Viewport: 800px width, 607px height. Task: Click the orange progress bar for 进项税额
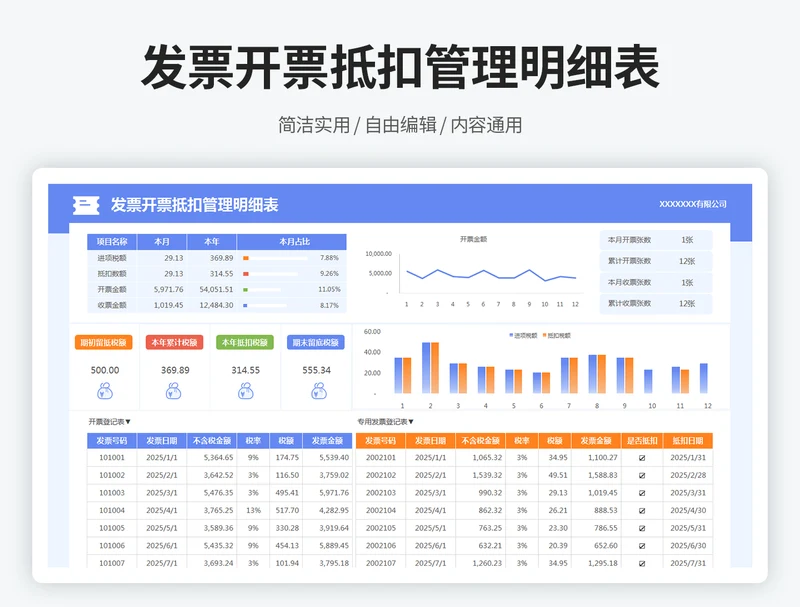[x=246, y=258]
